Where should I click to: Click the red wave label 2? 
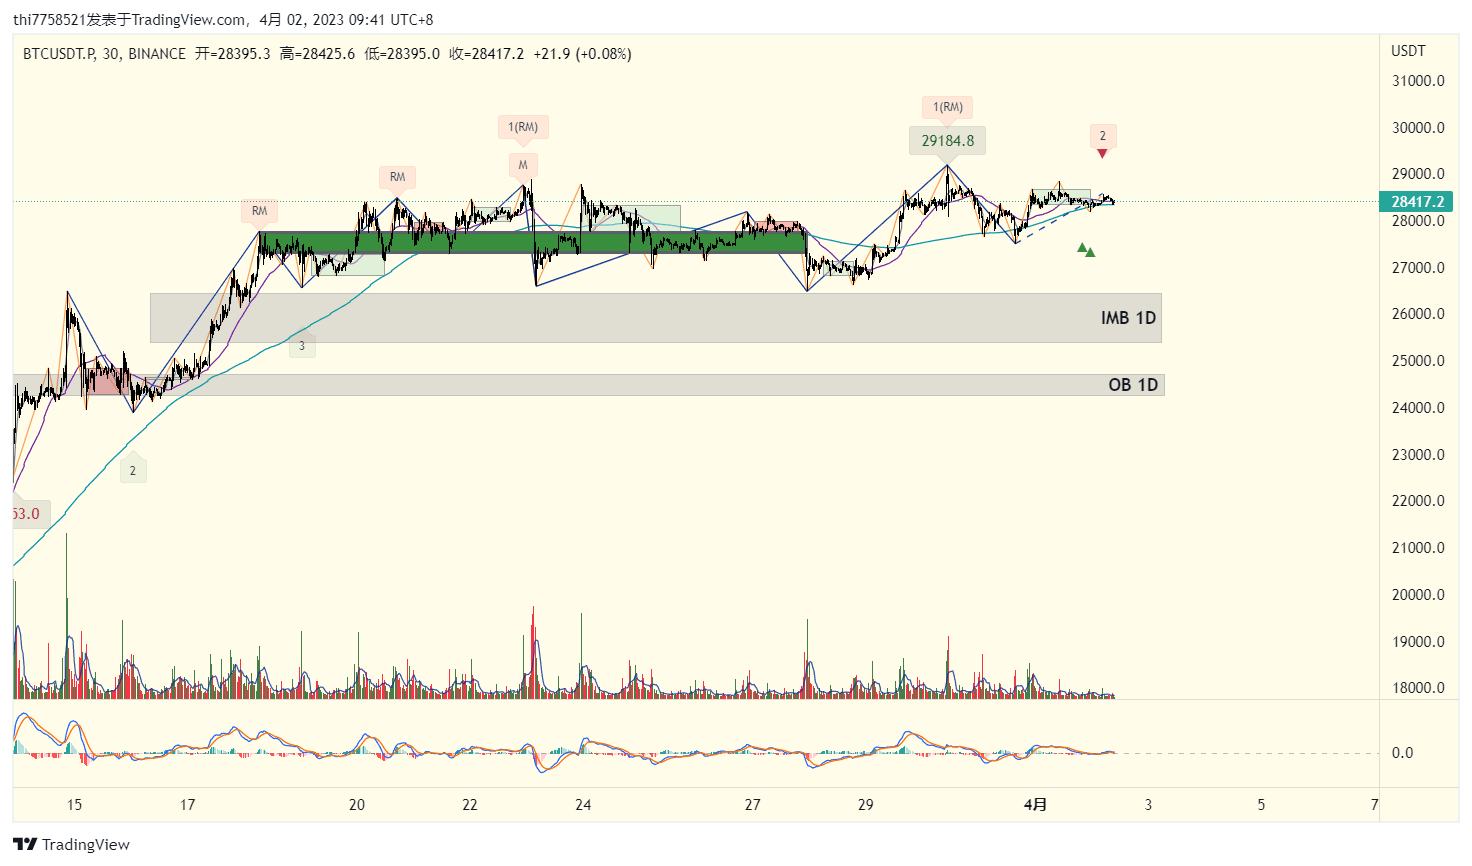(1103, 136)
